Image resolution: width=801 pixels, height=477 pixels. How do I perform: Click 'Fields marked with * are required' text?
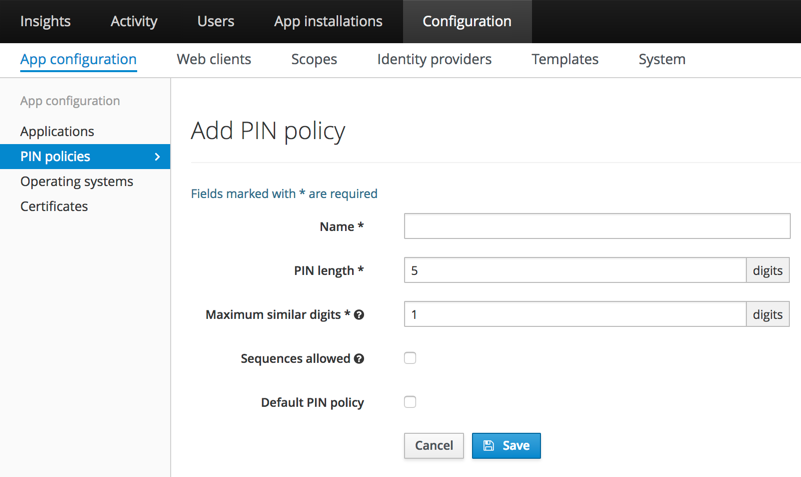[284, 194]
